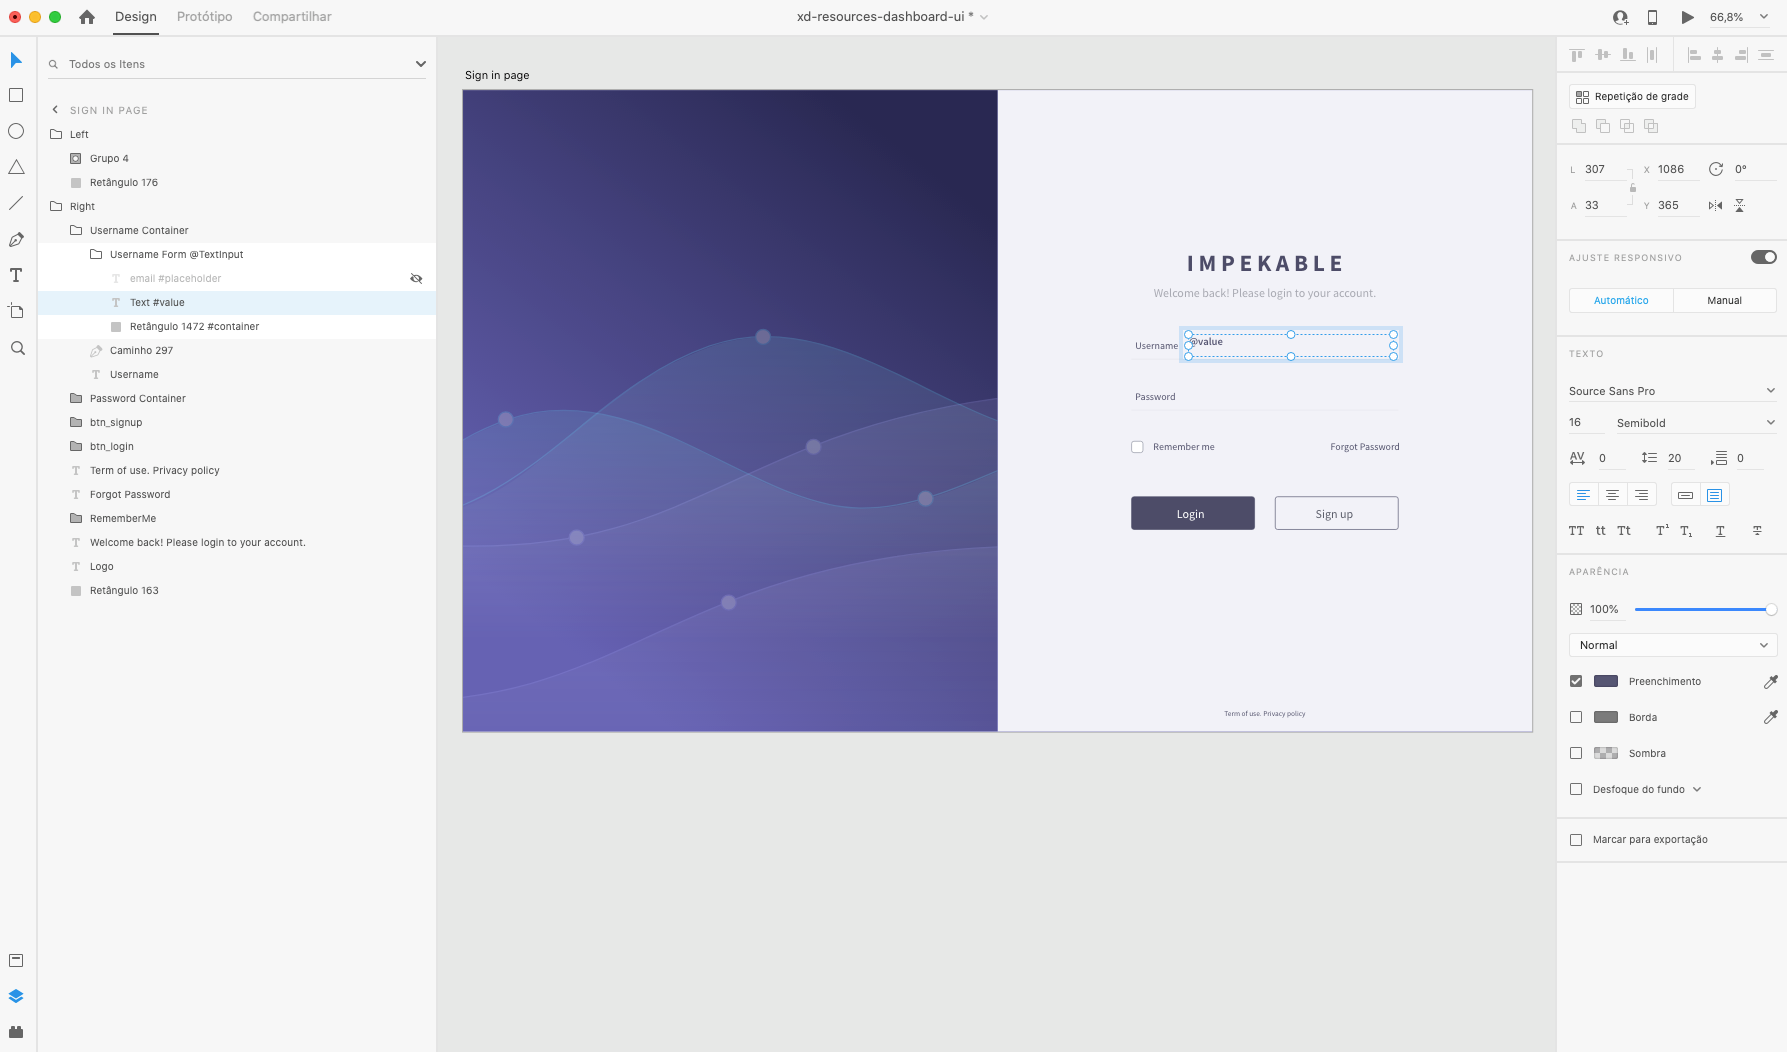The height and width of the screenshot is (1052, 1787).
Task: Click the rotation icon
Action: click(x=1716, y=169)
